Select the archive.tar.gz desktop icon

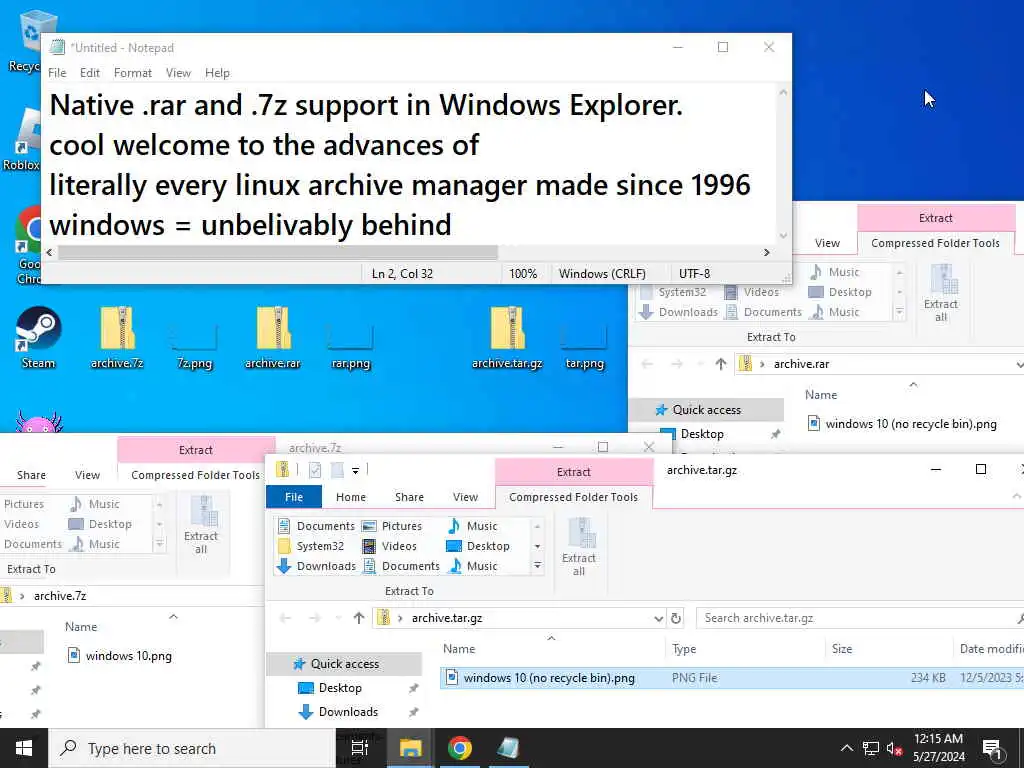(507, 338)
